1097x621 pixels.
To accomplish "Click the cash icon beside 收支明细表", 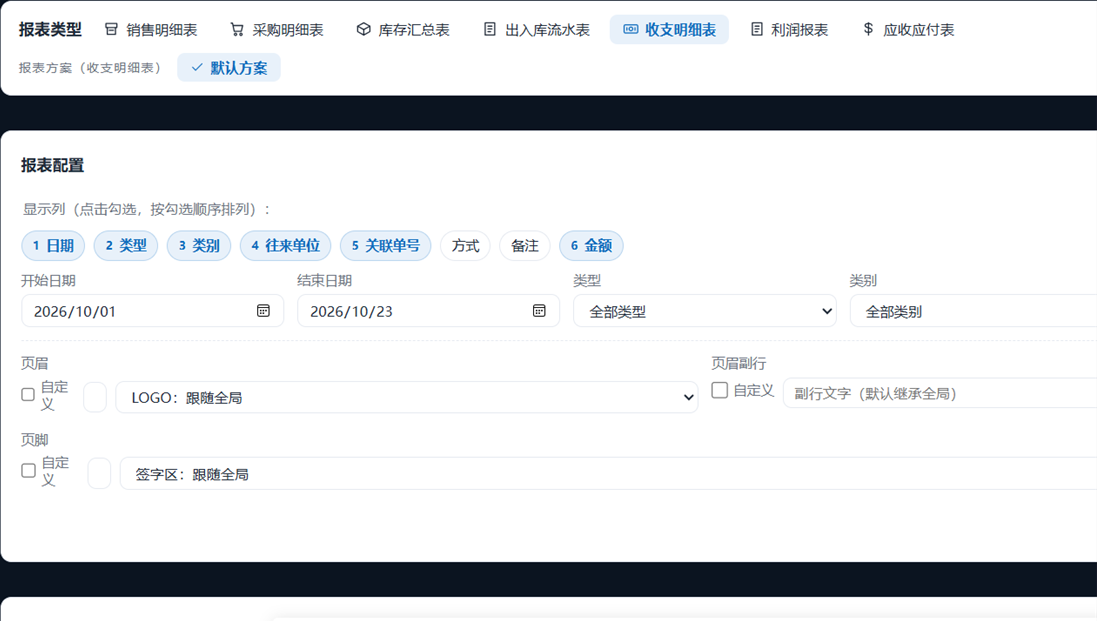I will [x=630, y=29].
